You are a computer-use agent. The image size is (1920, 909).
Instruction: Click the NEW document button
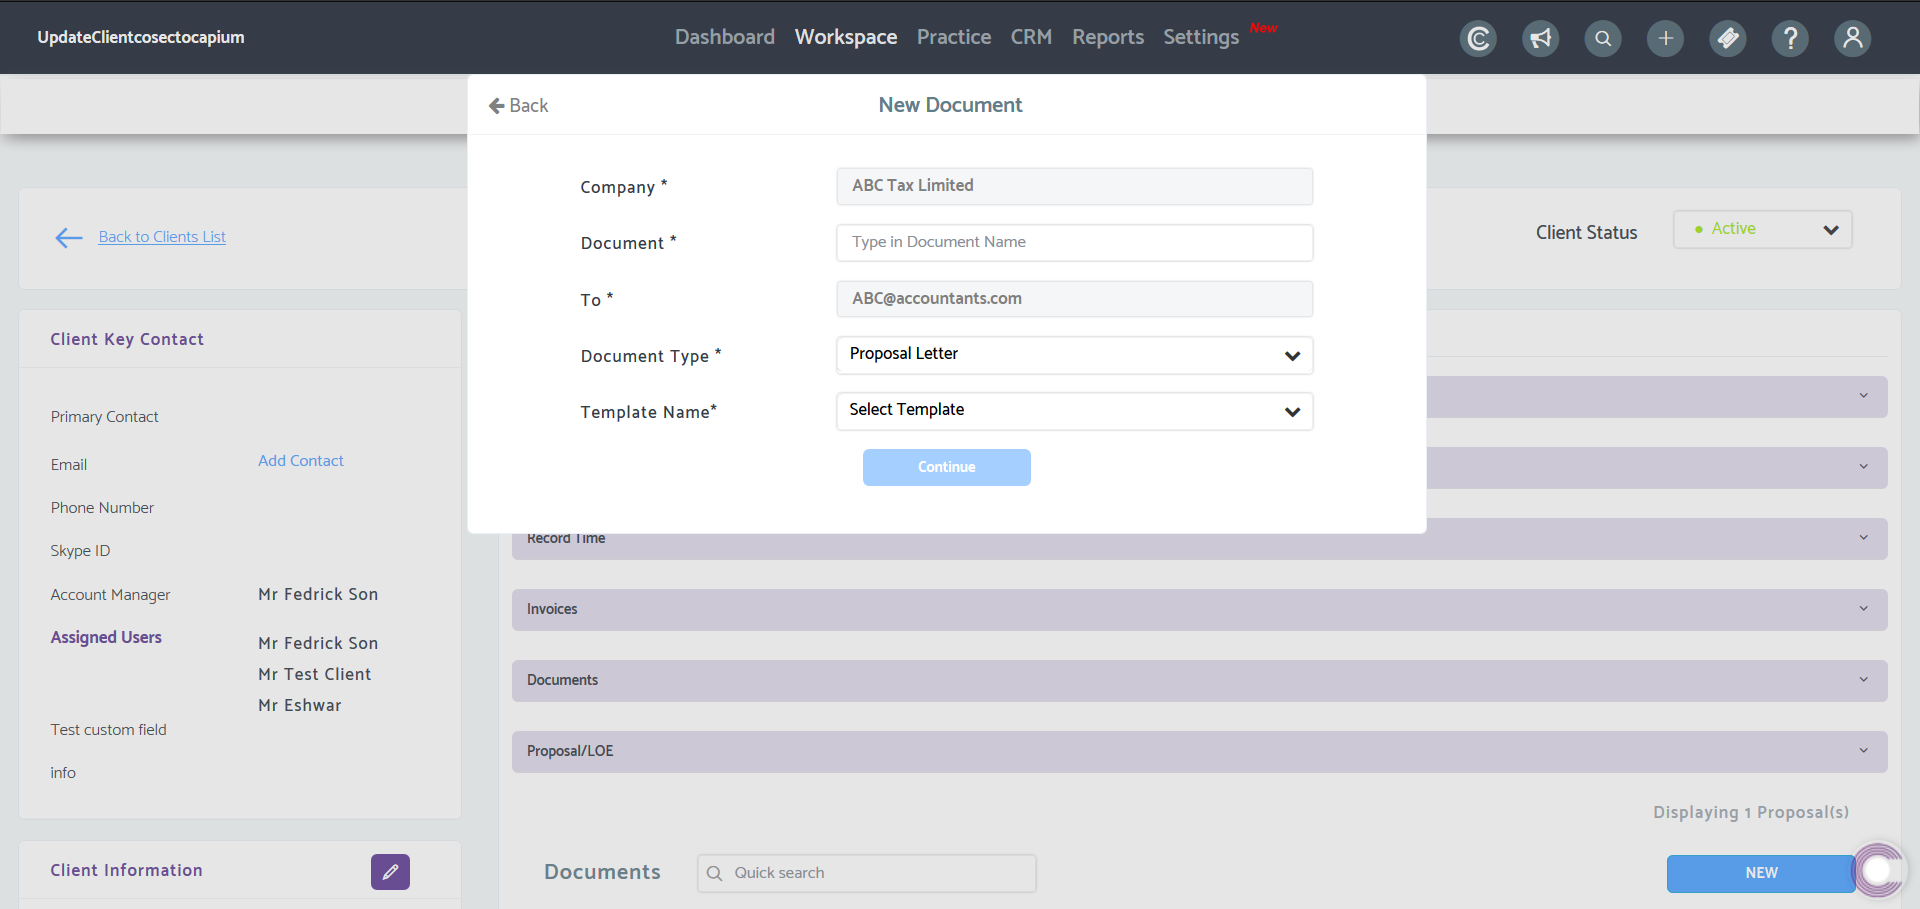pyautogui.click(x=1761, y=873)
